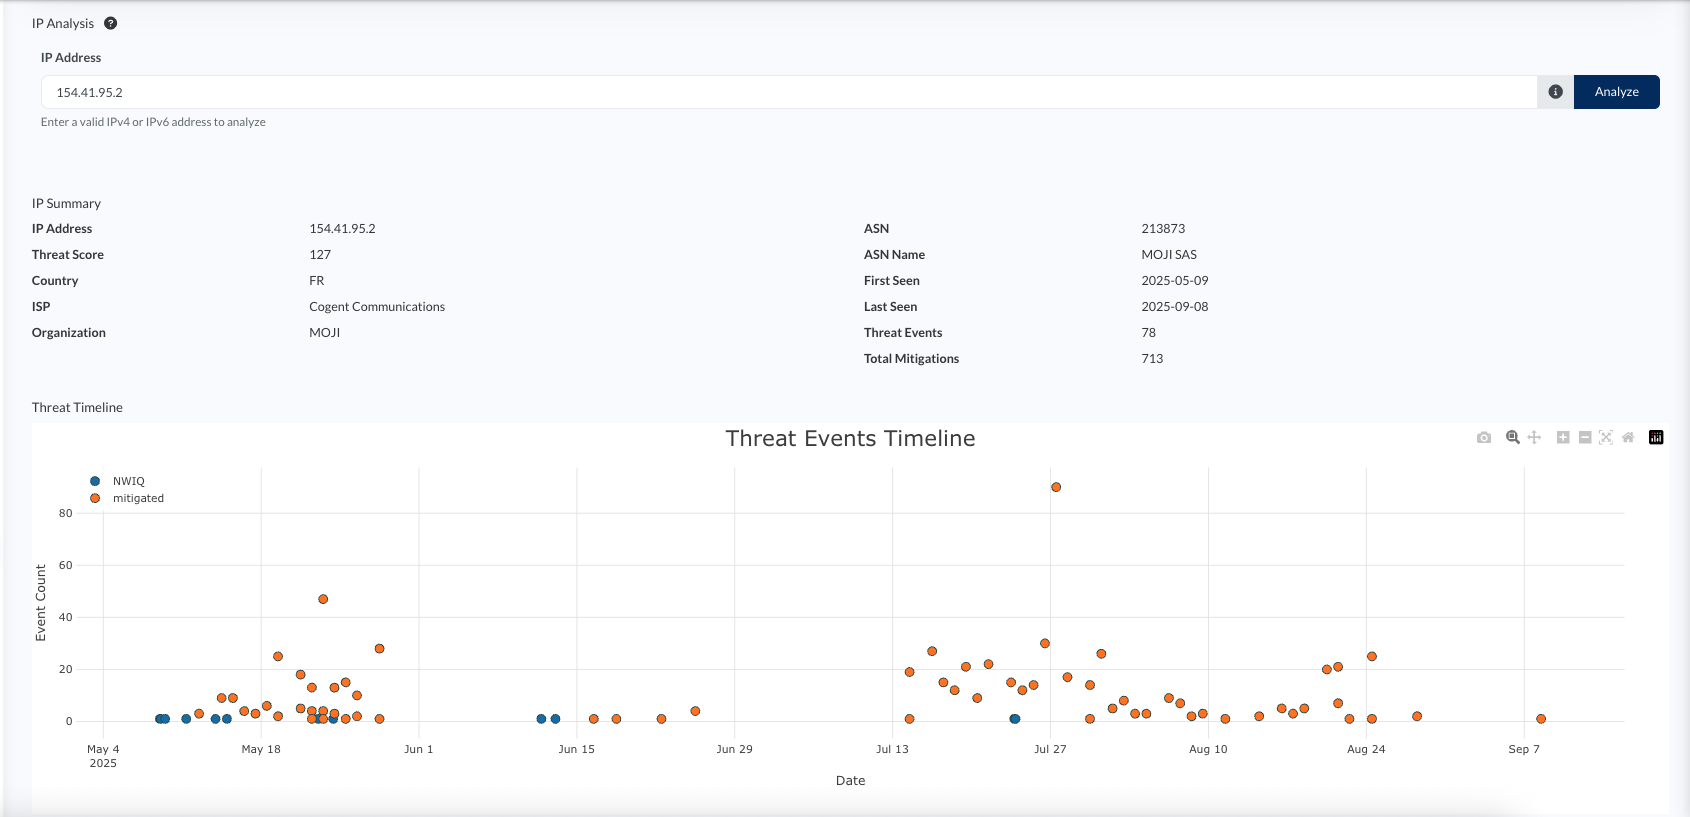
Task: Click the Threat Timeline section heading
Action: pyautogui.click(x=77, y=408)
